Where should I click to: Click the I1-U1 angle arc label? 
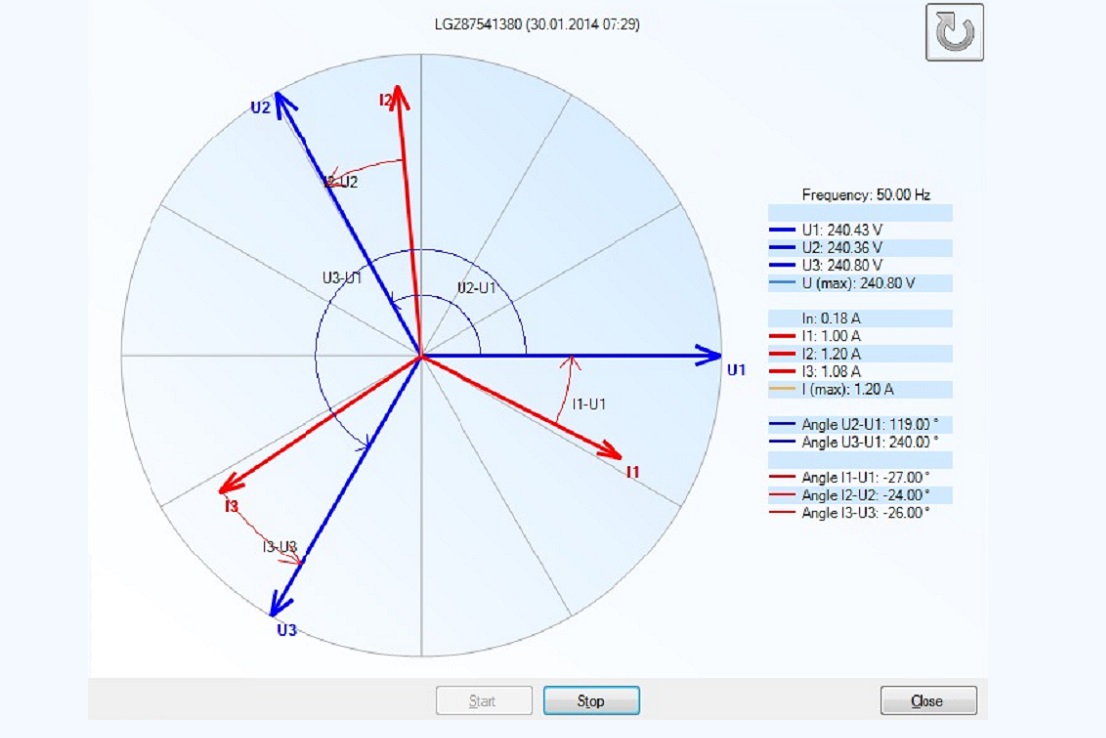click(x=591, y=404)
